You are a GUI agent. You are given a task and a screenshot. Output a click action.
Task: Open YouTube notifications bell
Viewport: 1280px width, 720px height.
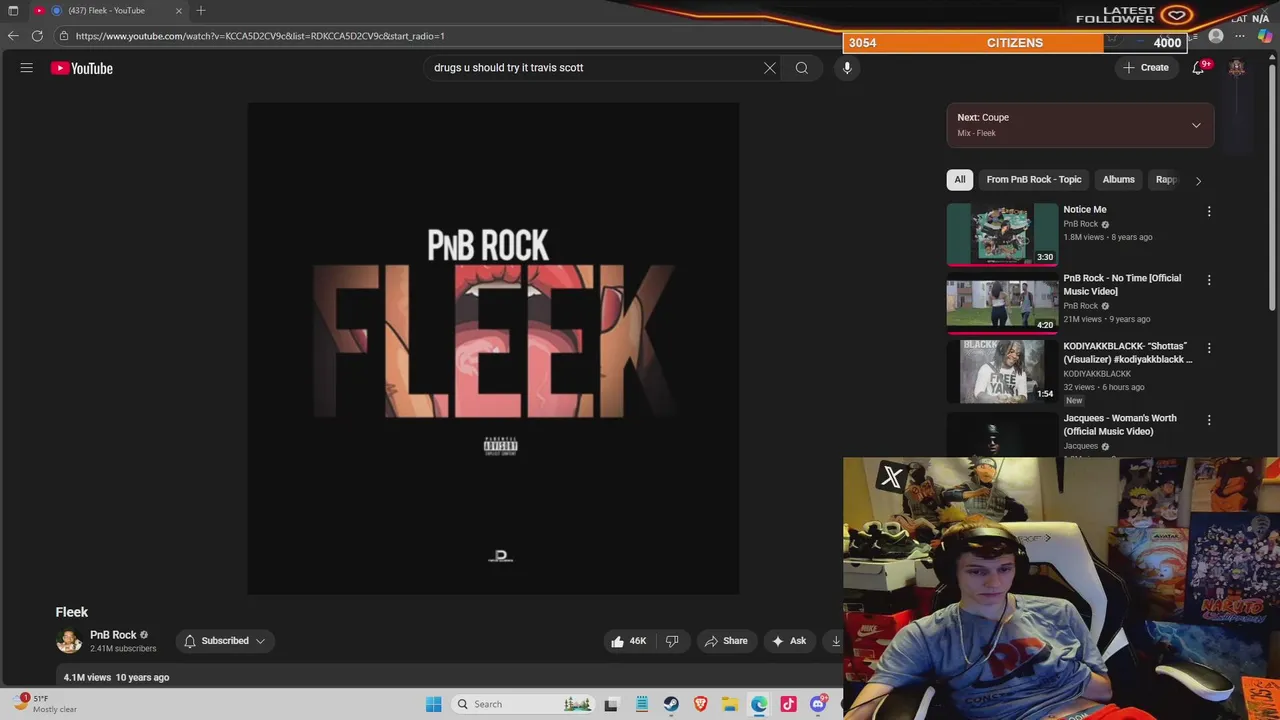(1198, 68)
